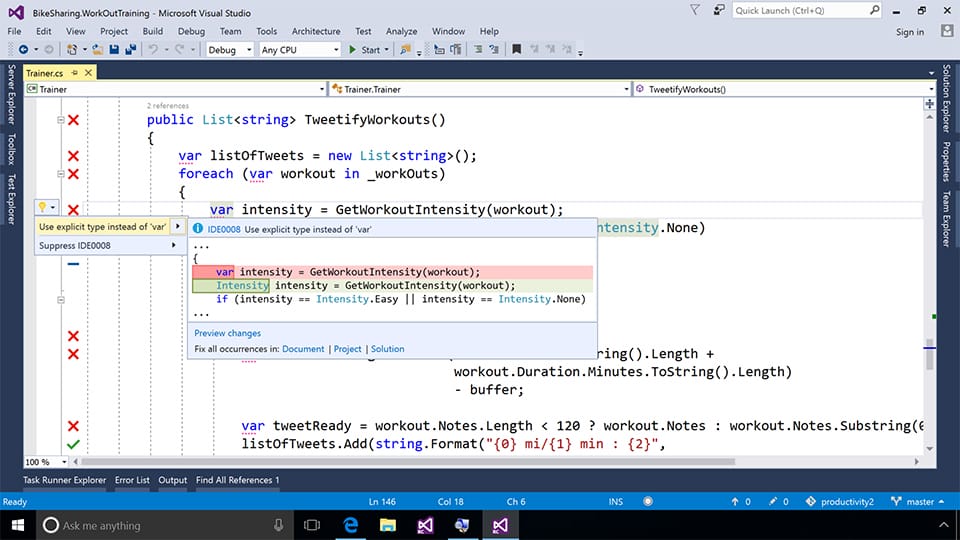Click the comment out lines icon
This screenshot has width=960, height=540.
pyautogui.click(x=478, y=50)
